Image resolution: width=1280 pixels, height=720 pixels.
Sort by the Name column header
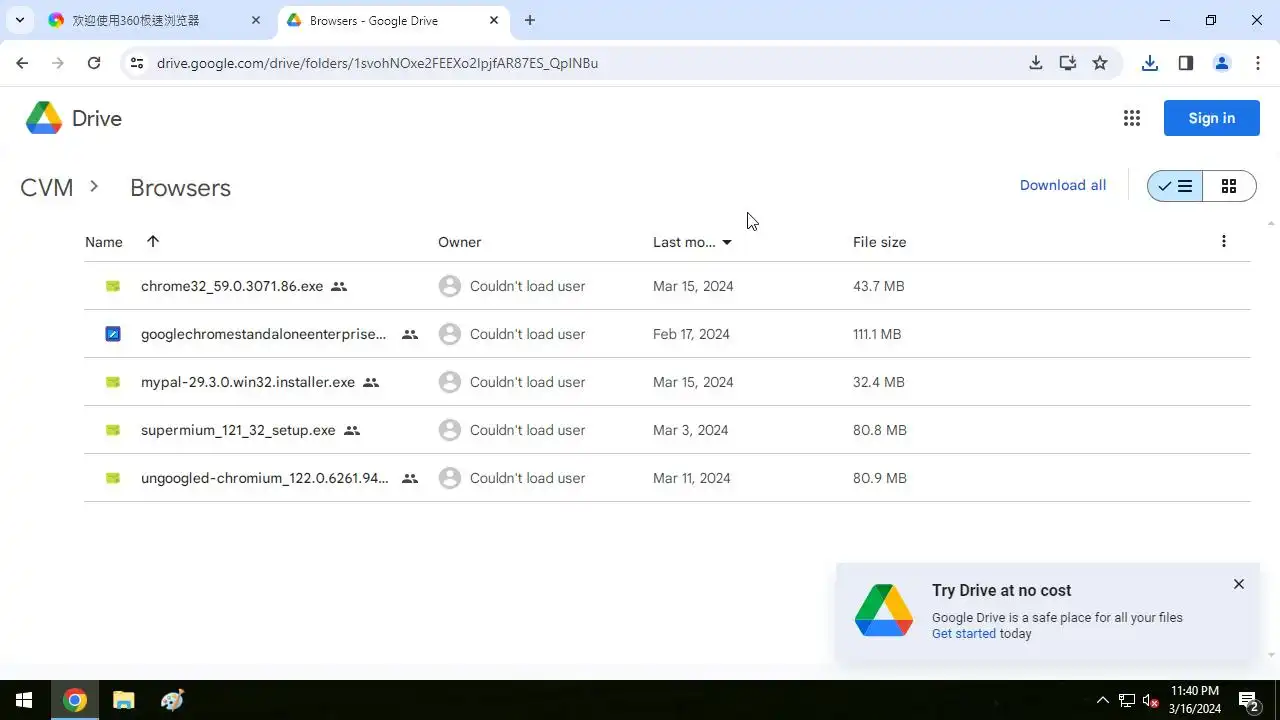[104, 242]
